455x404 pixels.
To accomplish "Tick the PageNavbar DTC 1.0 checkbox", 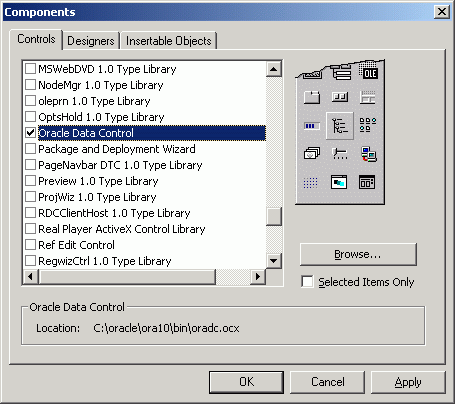I will coord(30,165).
